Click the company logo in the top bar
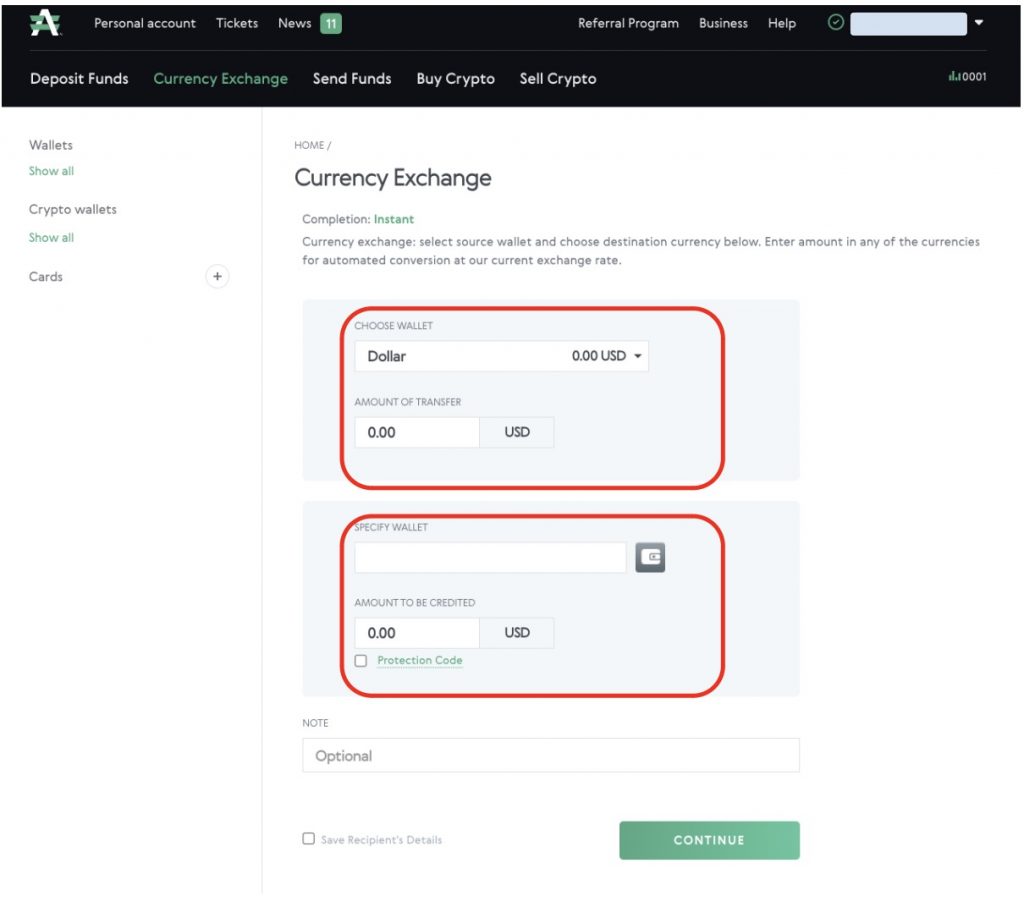Screen dimensions: 1024x907 (45, 22)
